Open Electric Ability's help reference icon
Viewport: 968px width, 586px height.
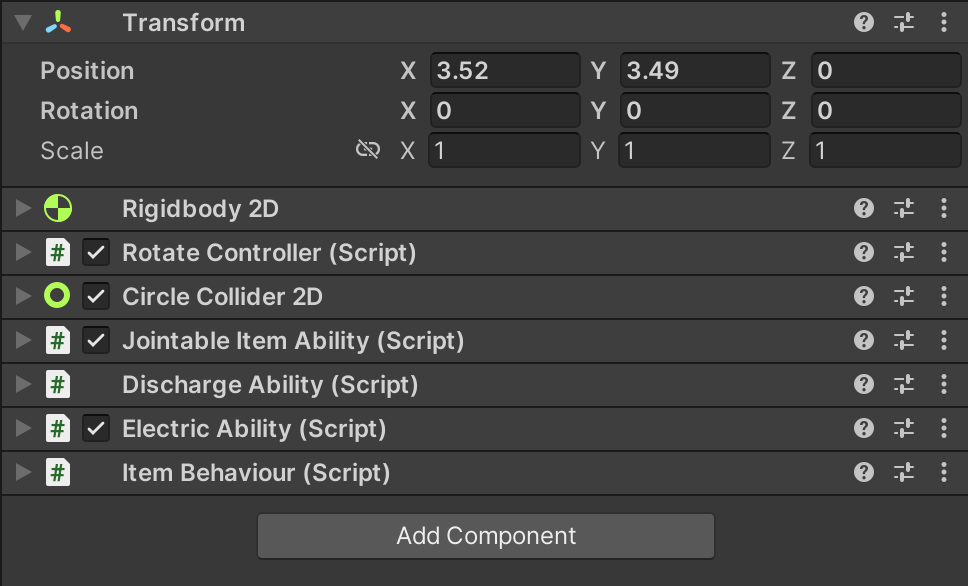pyautogui.click(x=864, y=429)
